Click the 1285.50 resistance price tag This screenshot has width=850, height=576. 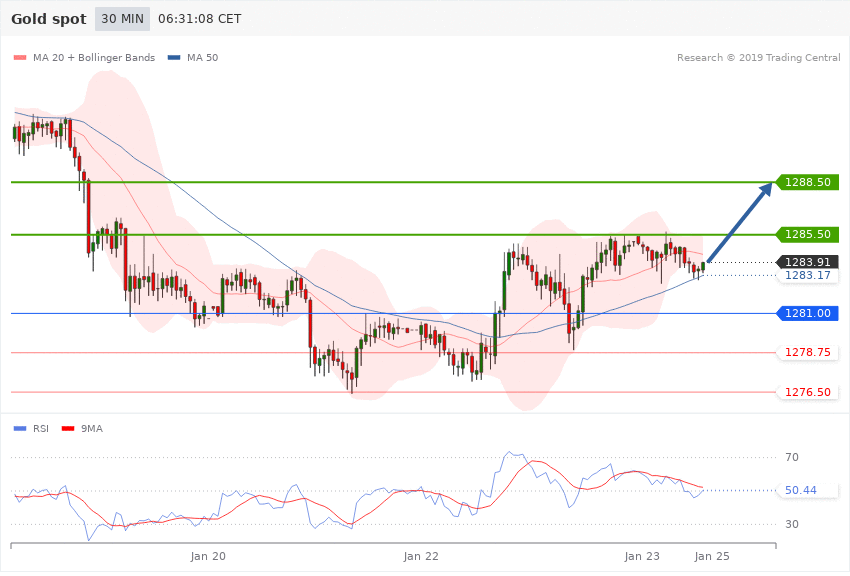(808, 234)
